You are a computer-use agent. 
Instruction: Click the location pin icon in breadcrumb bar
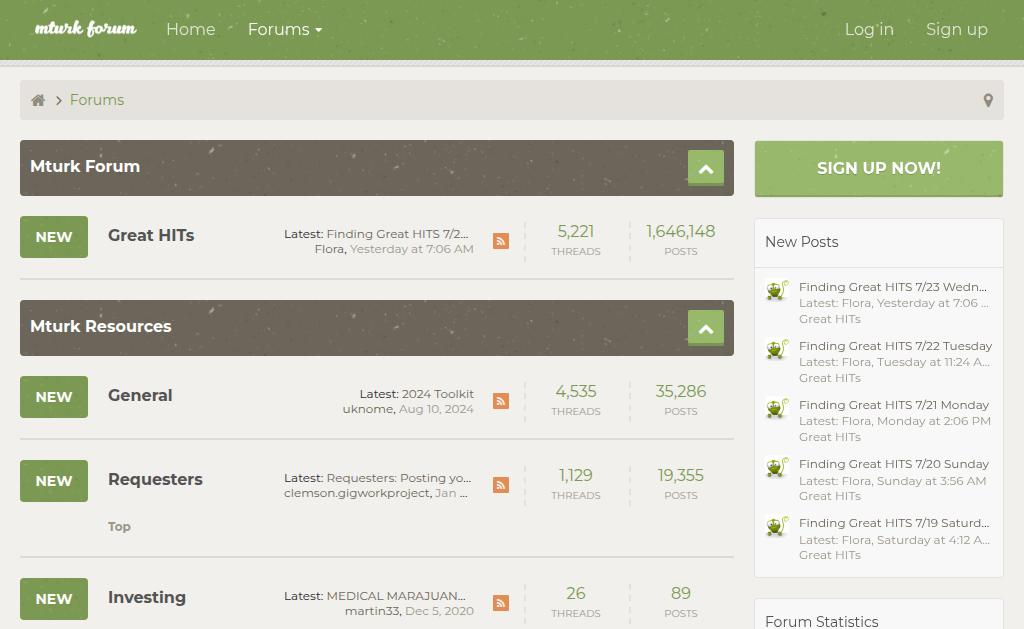coord(988,100)
